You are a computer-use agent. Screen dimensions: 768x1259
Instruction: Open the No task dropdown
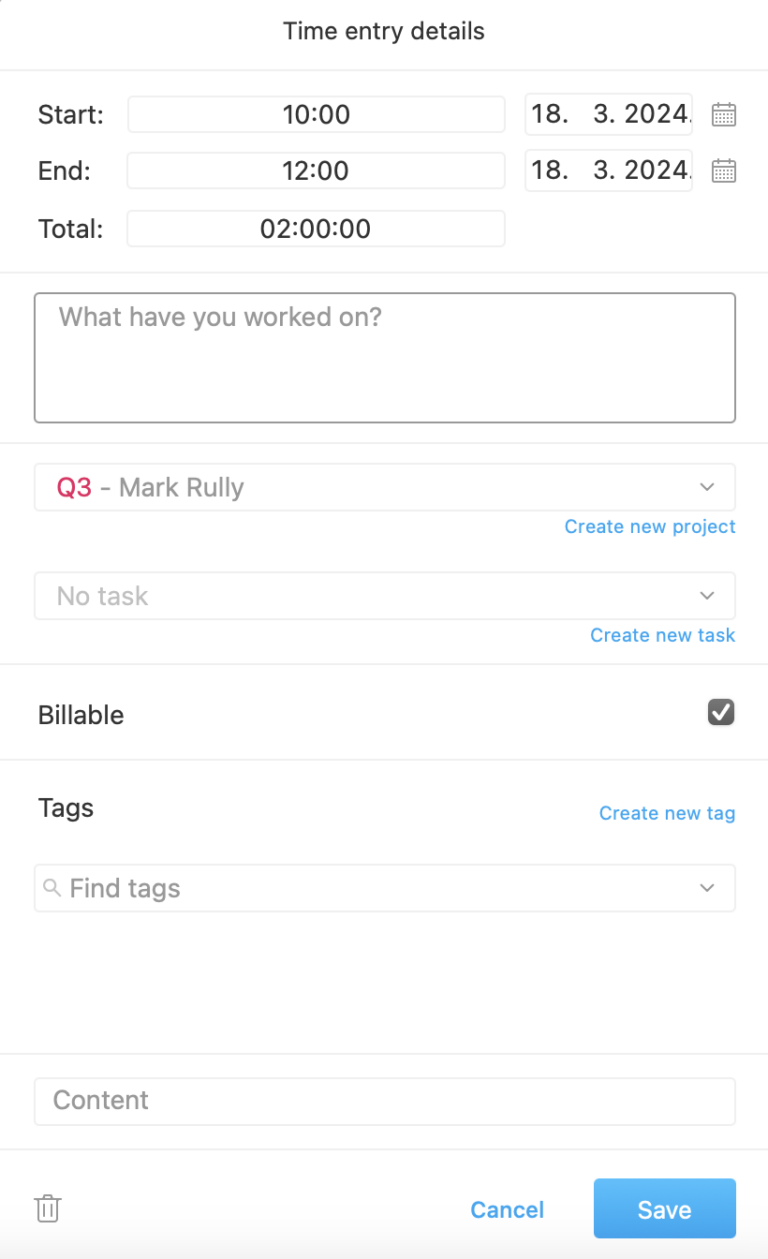[707, 596]
